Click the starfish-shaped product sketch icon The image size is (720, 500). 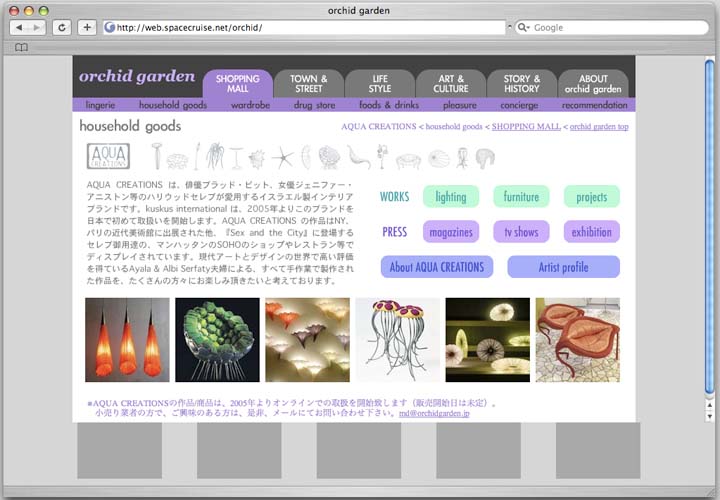[x=281, y=157]
